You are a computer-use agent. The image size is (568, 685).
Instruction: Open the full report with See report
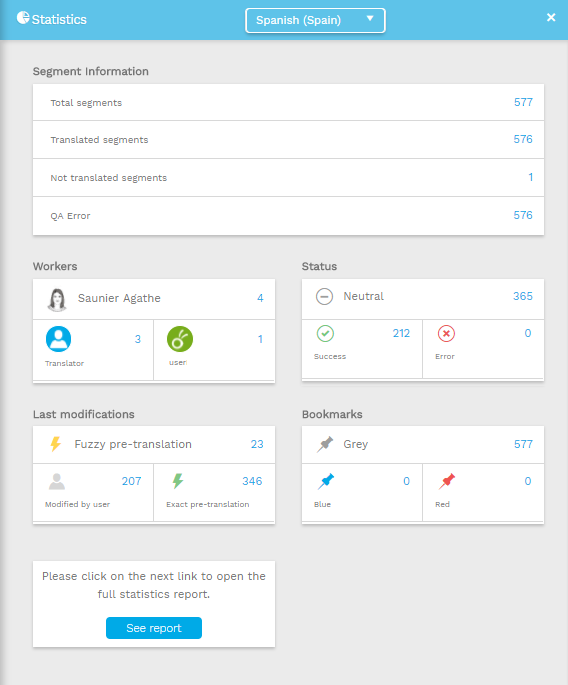[154, 628]
